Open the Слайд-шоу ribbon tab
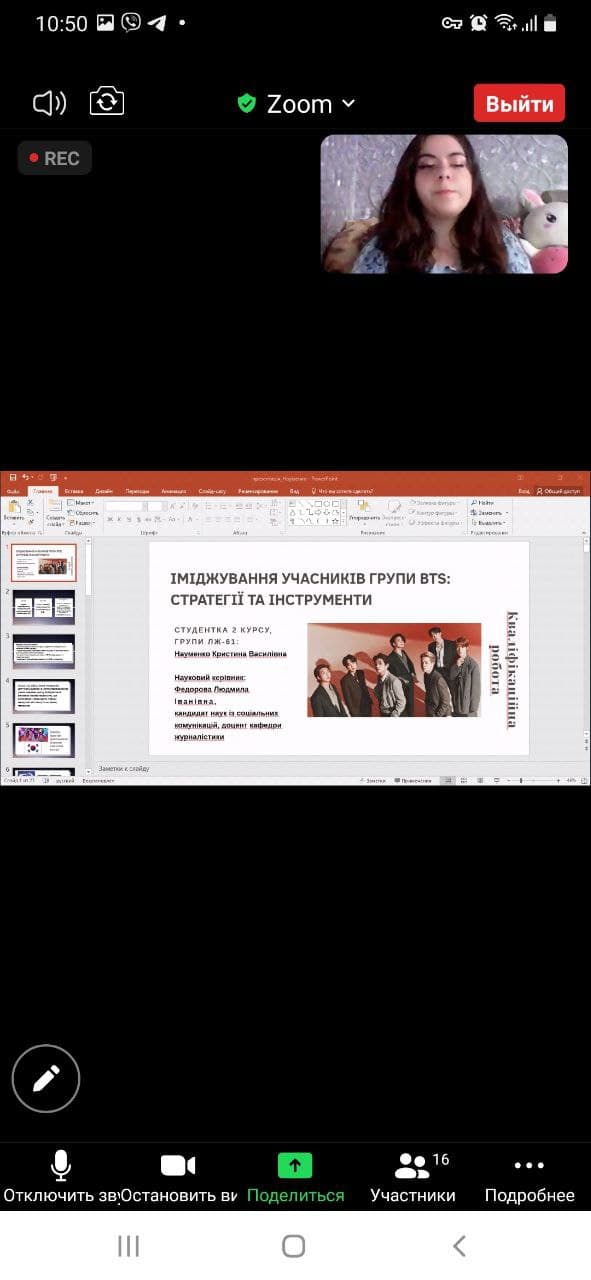The width and height of the screenshot is (591, 1280). click(x=212, y=491)
